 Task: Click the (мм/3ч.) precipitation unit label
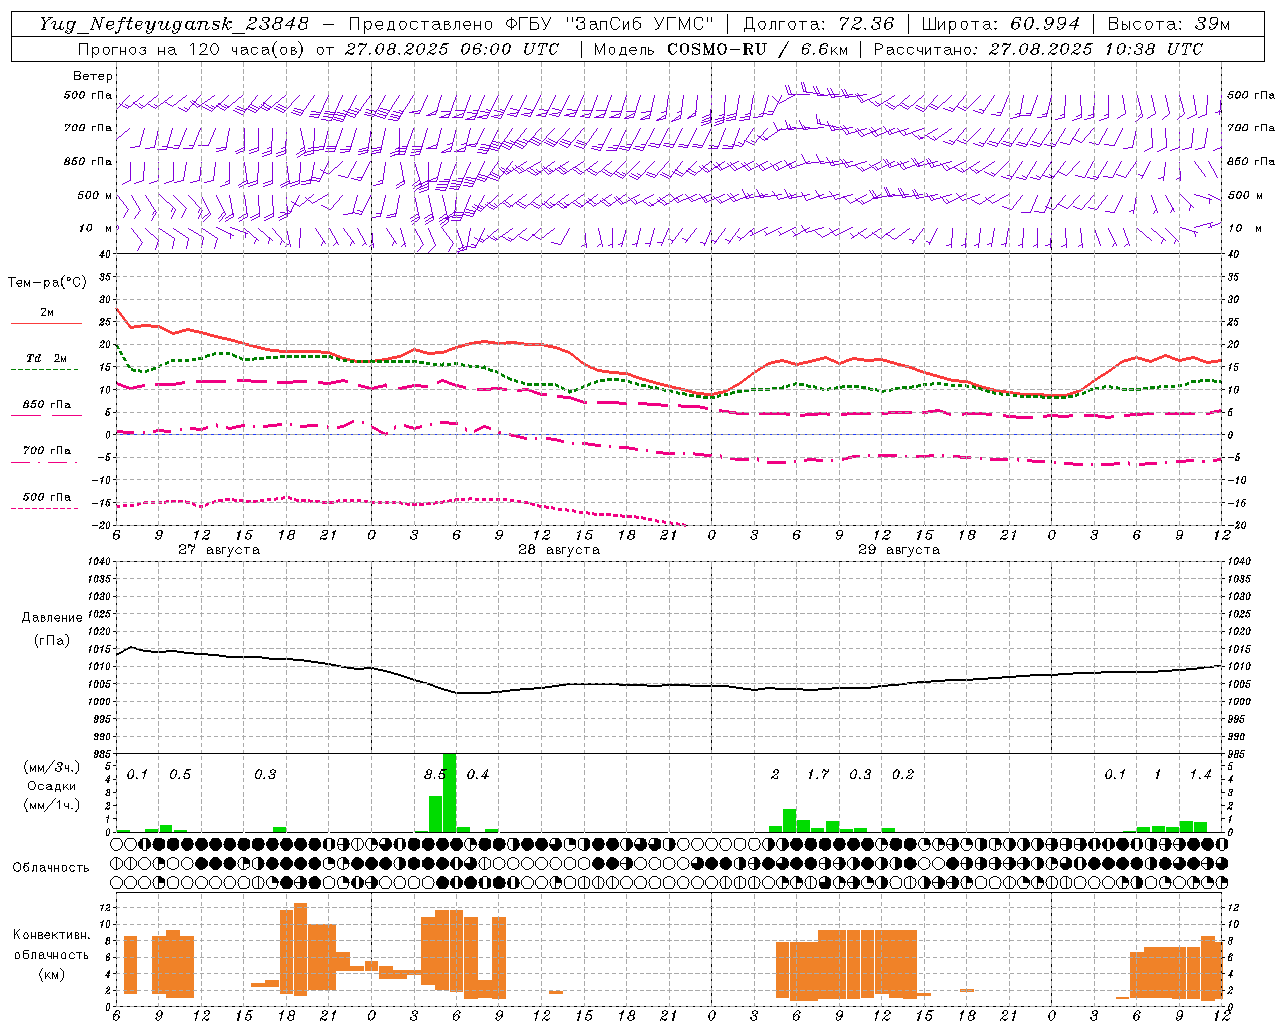(52, 767)
